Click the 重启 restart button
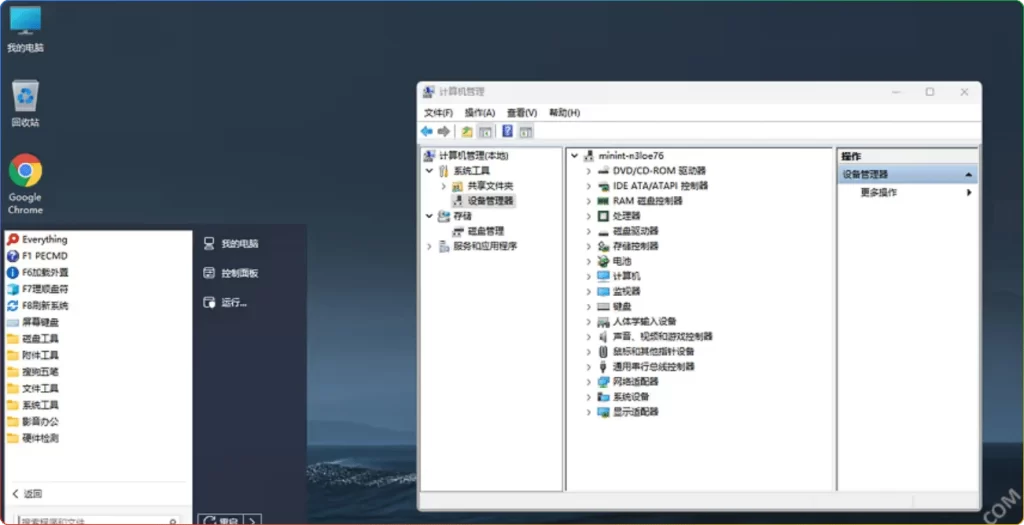 (221, 520)
